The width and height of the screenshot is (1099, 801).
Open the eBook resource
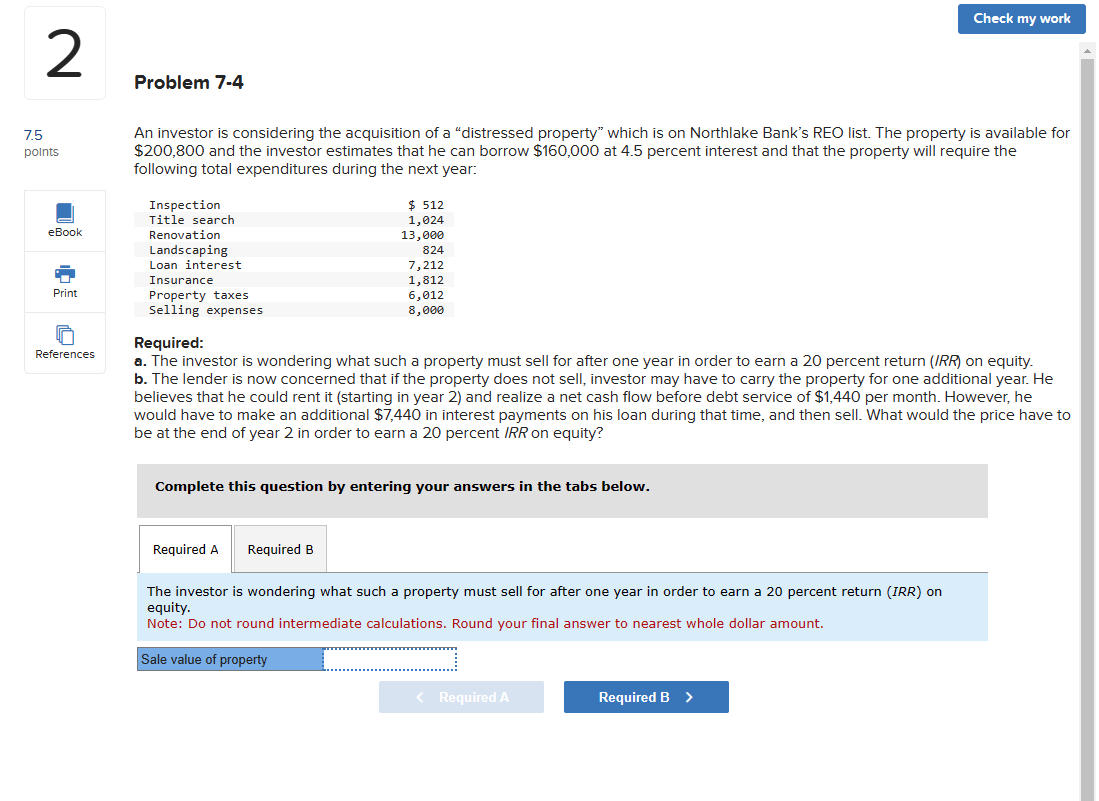(64, 220)
